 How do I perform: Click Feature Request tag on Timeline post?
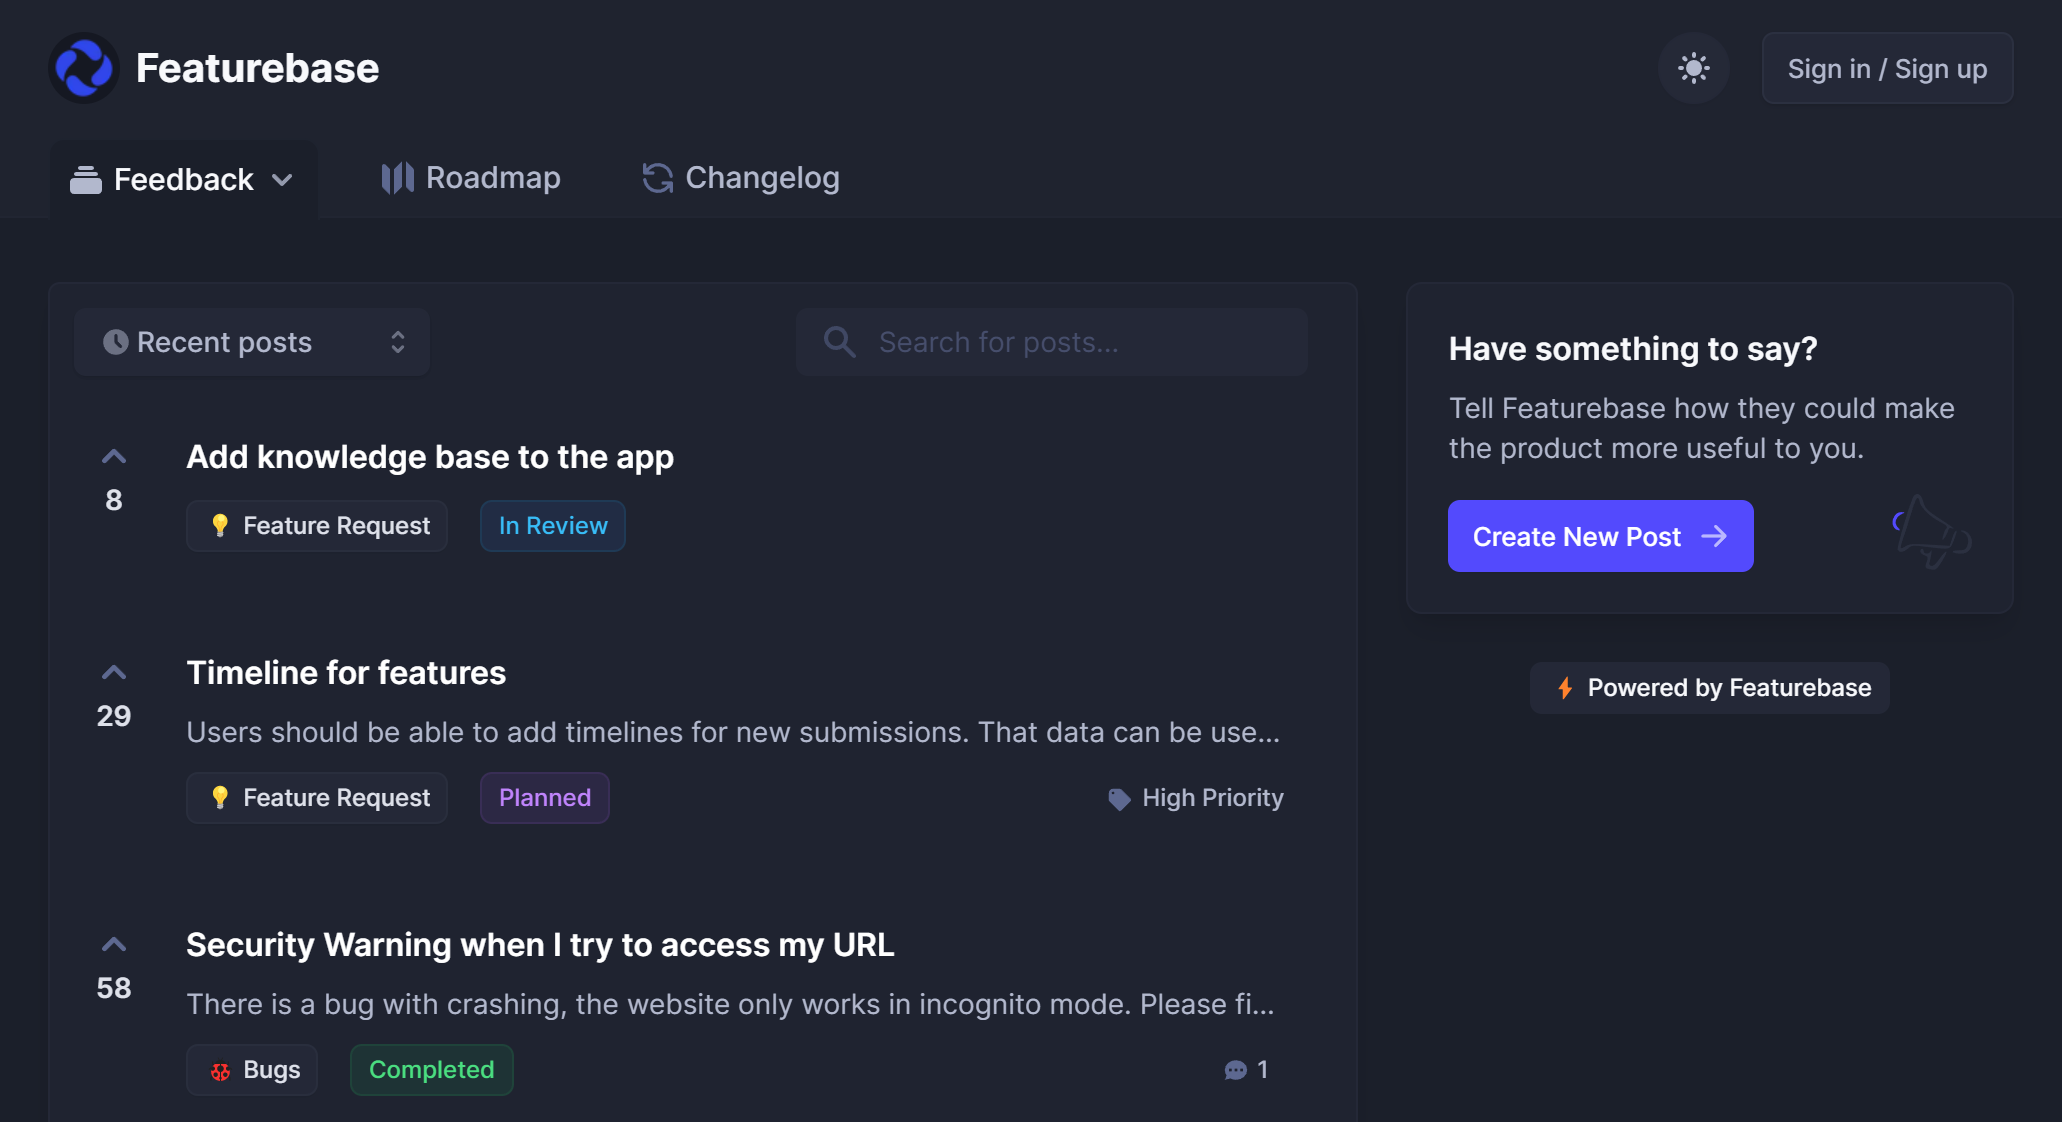[317, 798]
